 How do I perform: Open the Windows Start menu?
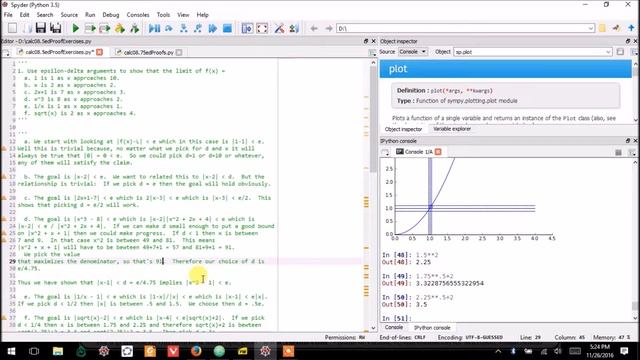tap(11, 351)
